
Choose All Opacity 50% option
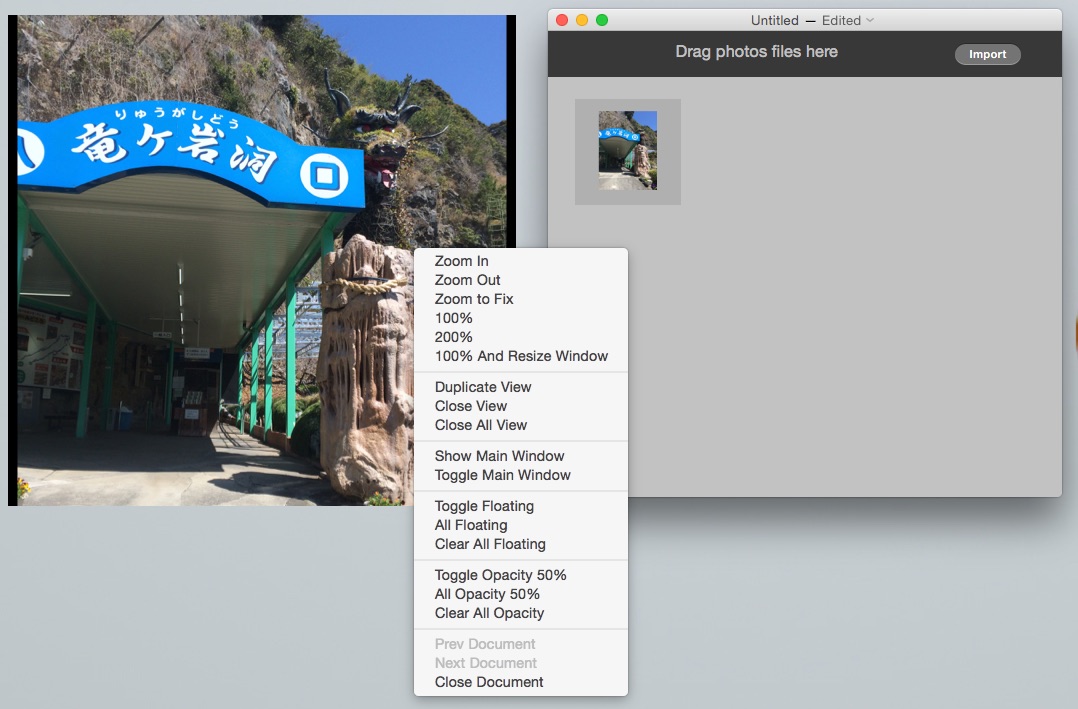point(520,594)
